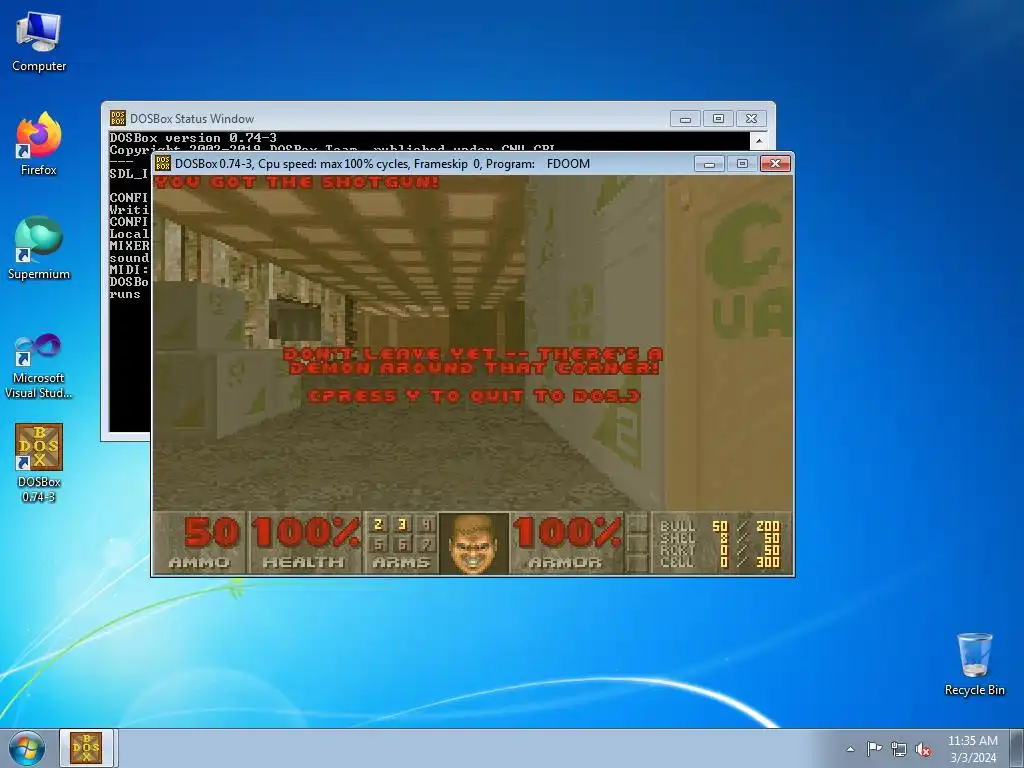The height and width of the screenshot is (768, 1024).
Task: Click weapon slot 7 in ARMS panel
Action: (x=426, y=543)
